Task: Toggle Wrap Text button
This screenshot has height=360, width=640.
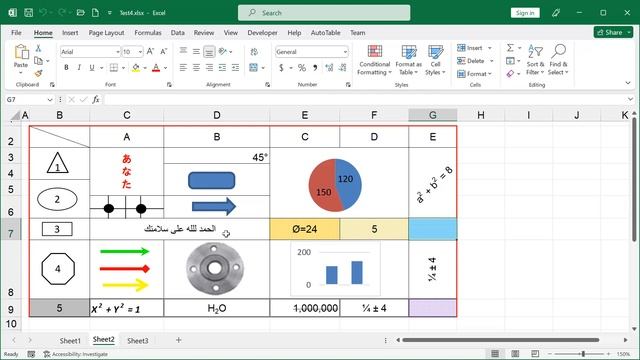Action: click(254, 52)
